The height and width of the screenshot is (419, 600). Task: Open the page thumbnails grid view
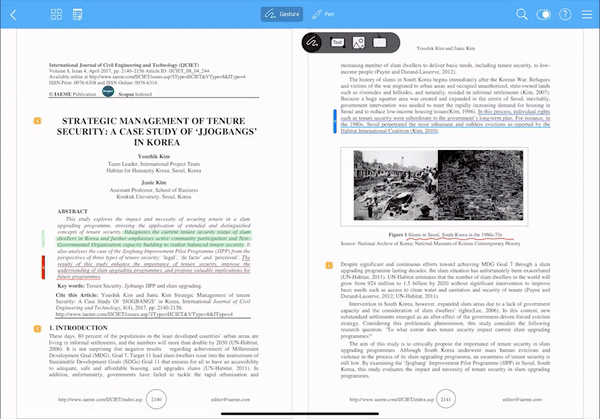point(56,15)
